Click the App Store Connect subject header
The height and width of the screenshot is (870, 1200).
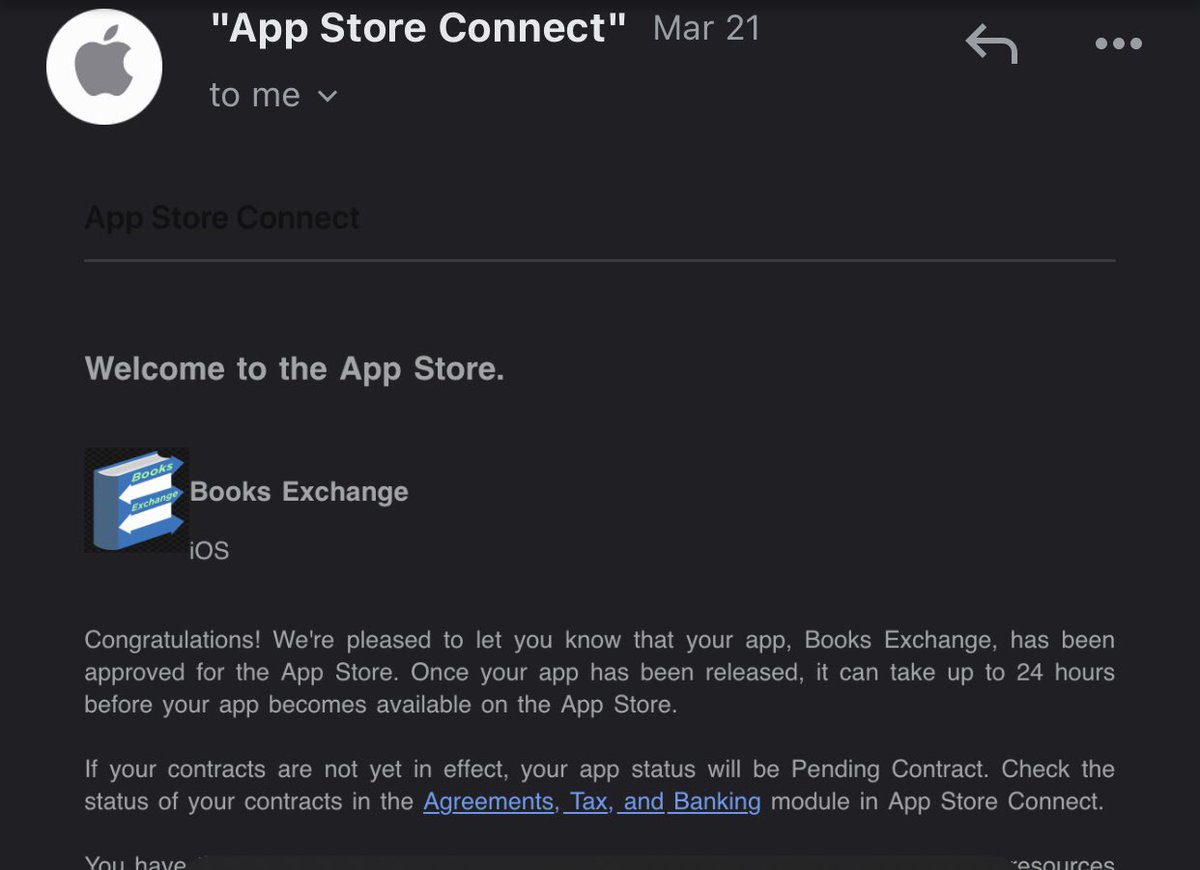pyautogui.click(x=221, y=217)
